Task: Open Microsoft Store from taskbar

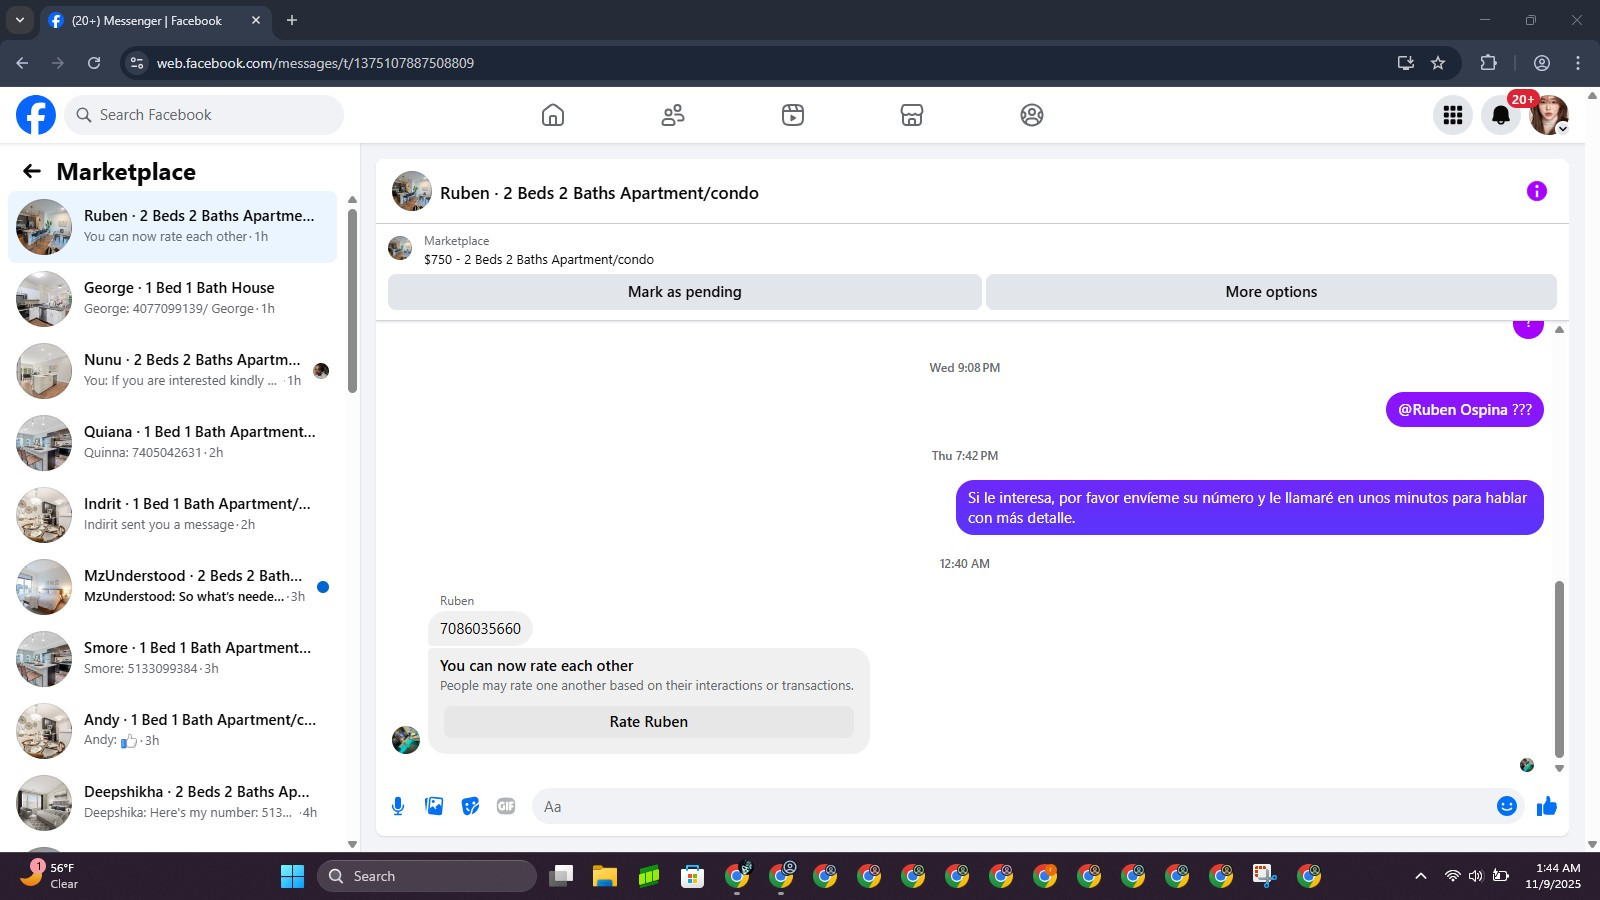Action: point(693,876)
